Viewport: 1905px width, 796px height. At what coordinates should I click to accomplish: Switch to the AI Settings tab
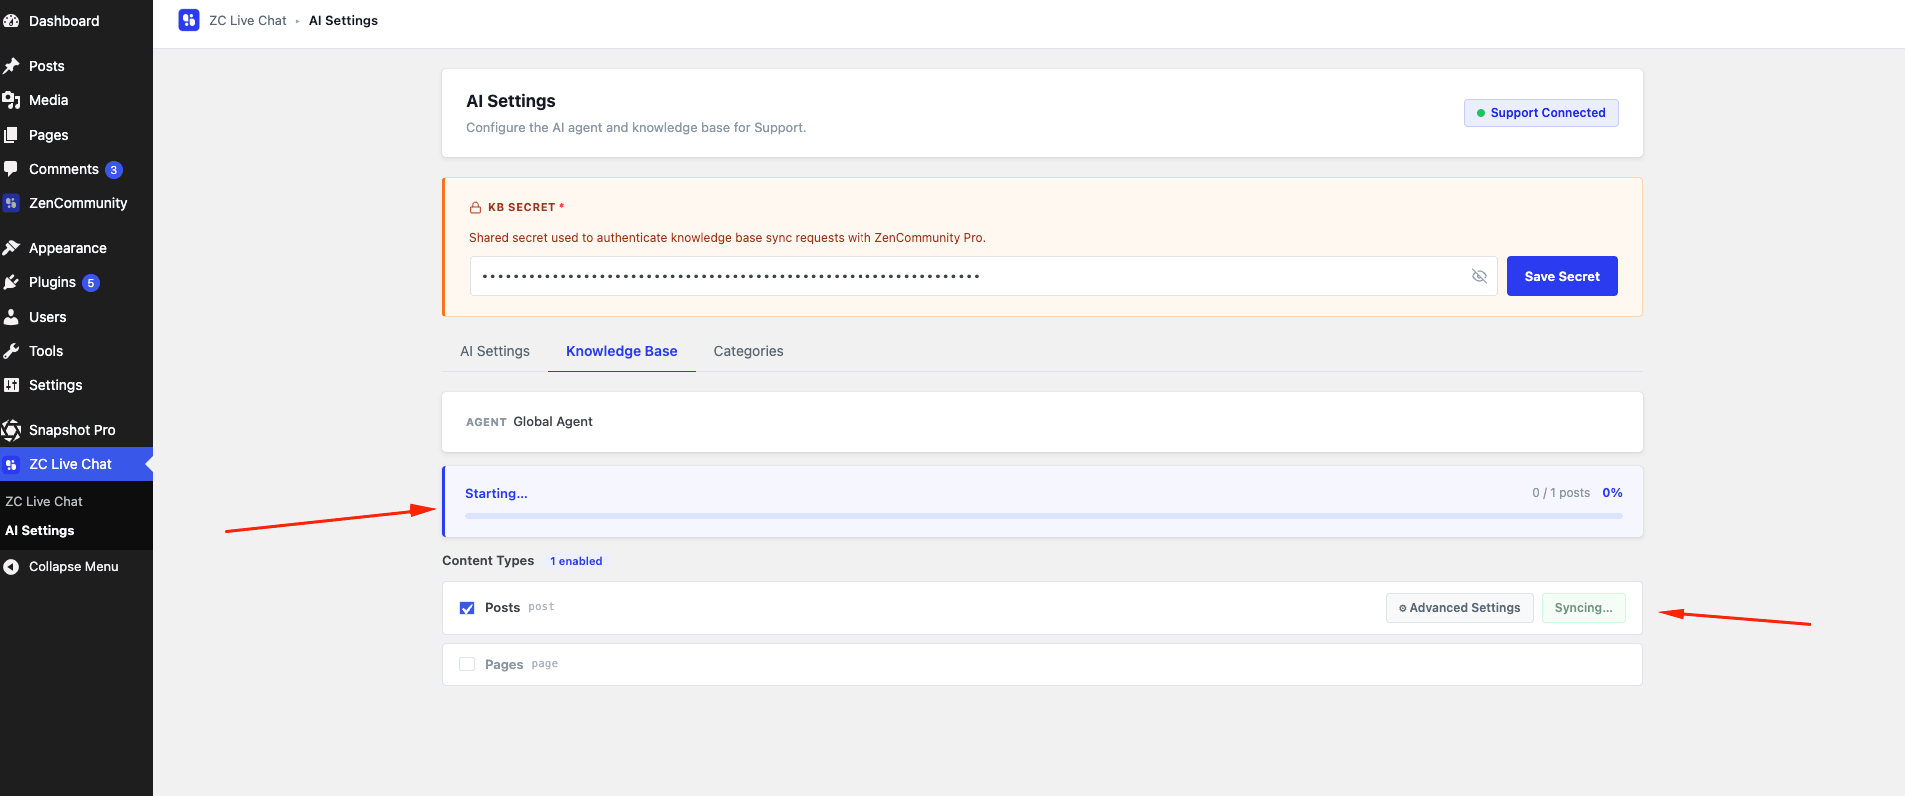pyautogui.click(x=495, y=351)
